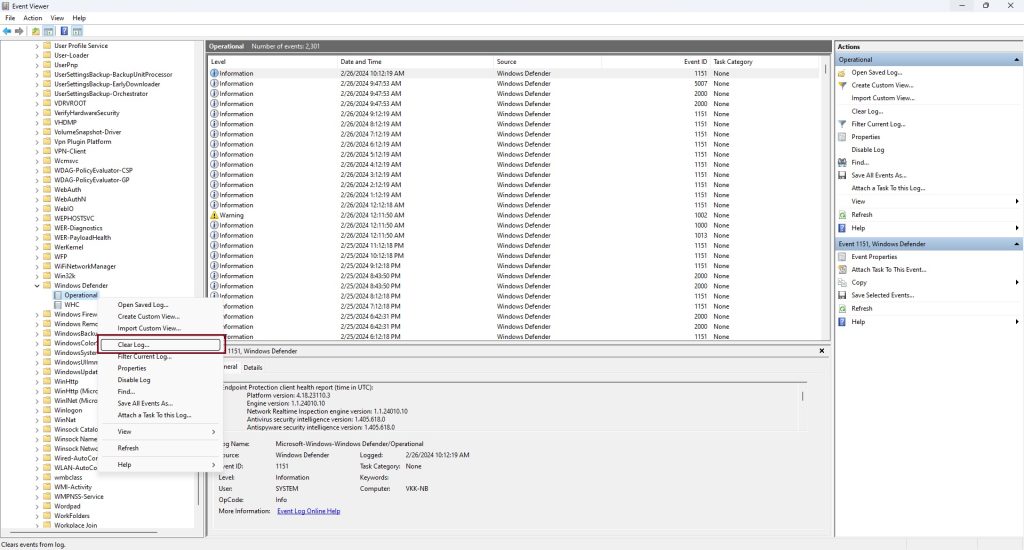Image resolution: width=1024 pixels, height=550 pixels.
Task: Click Save All Events As disk icon
Action: [842, 175]
